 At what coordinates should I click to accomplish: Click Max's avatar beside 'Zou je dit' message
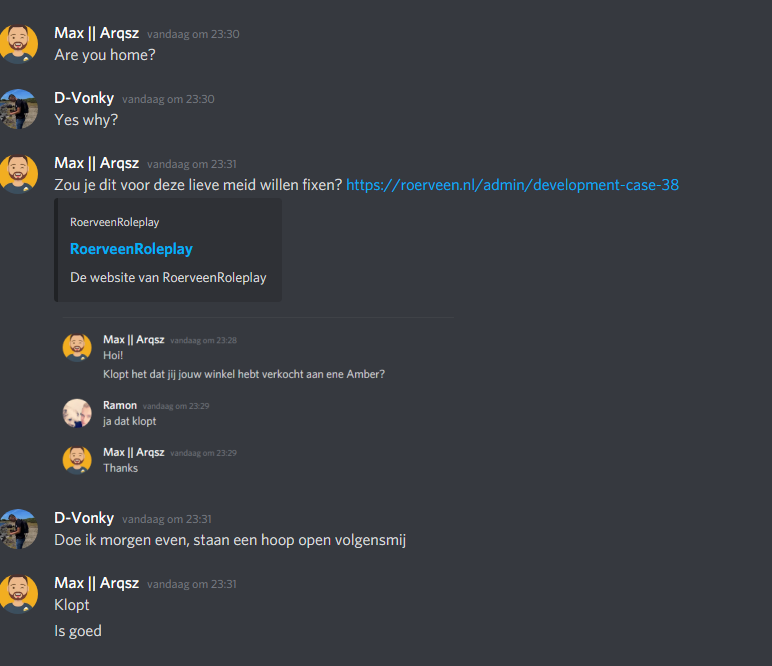click(19, 174)
